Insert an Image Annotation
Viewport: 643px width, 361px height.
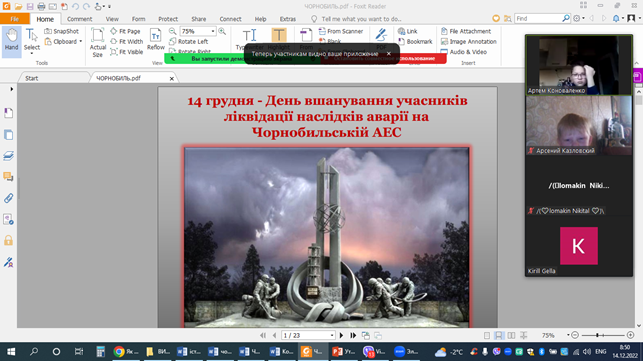[x=469, y=41]
